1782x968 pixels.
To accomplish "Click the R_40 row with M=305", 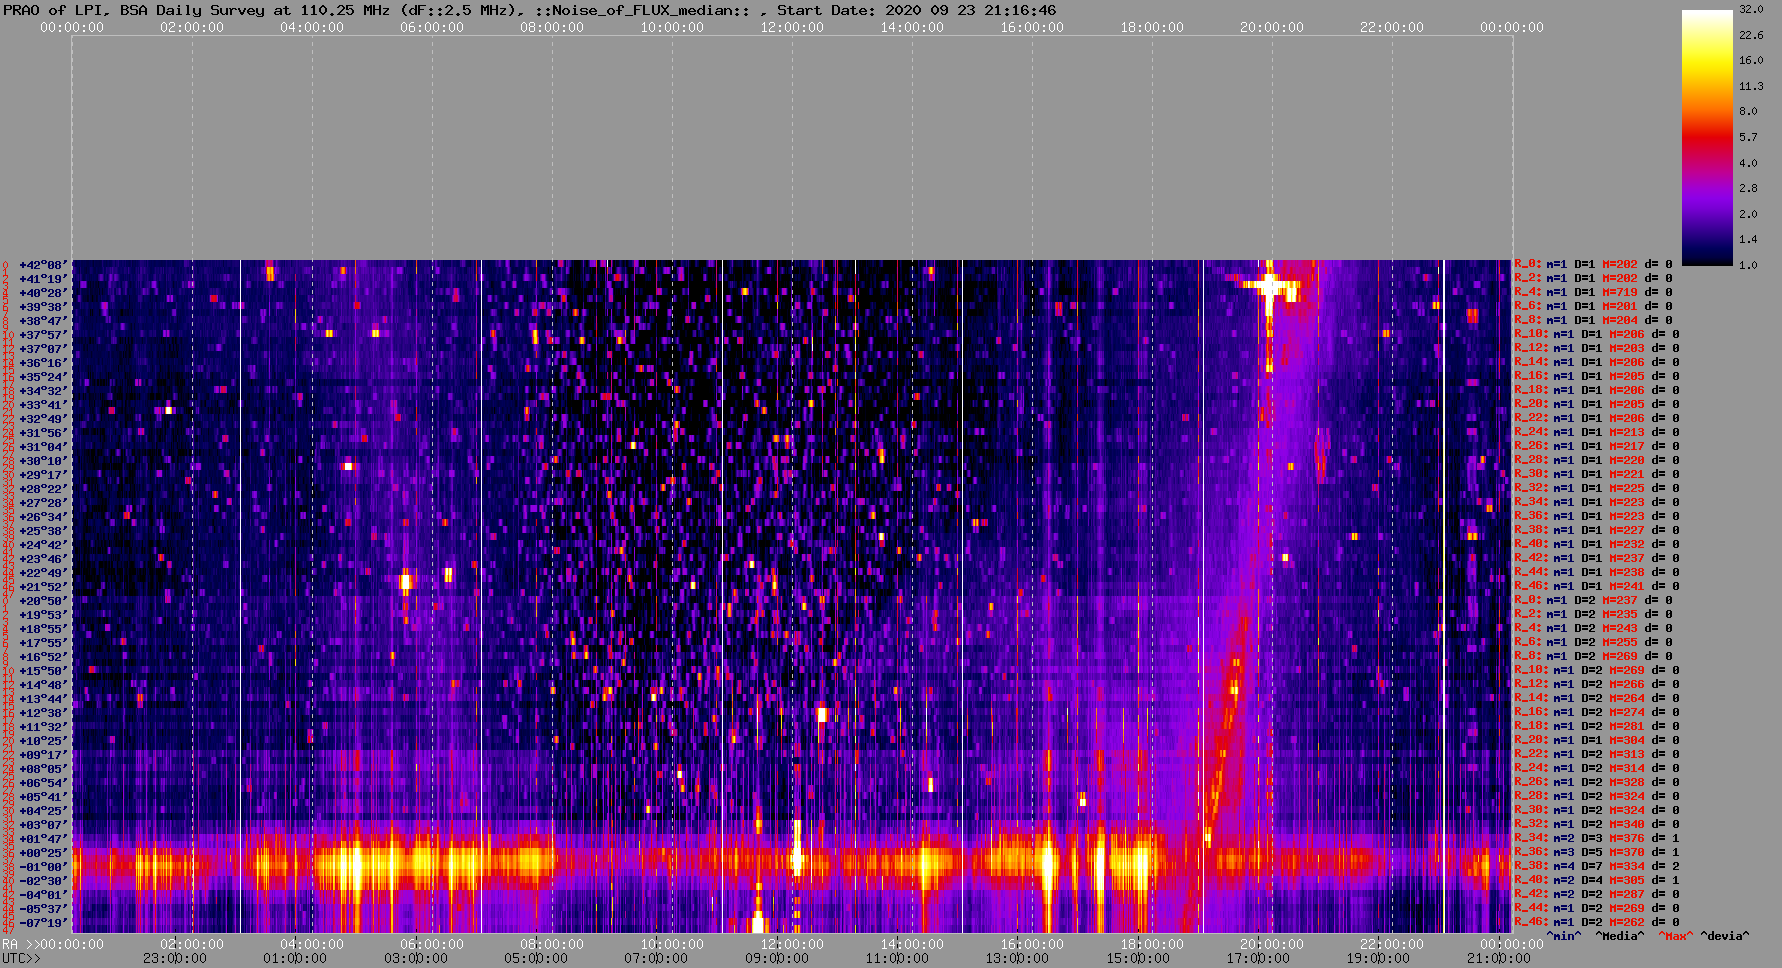I will [x=1597, y=881].
